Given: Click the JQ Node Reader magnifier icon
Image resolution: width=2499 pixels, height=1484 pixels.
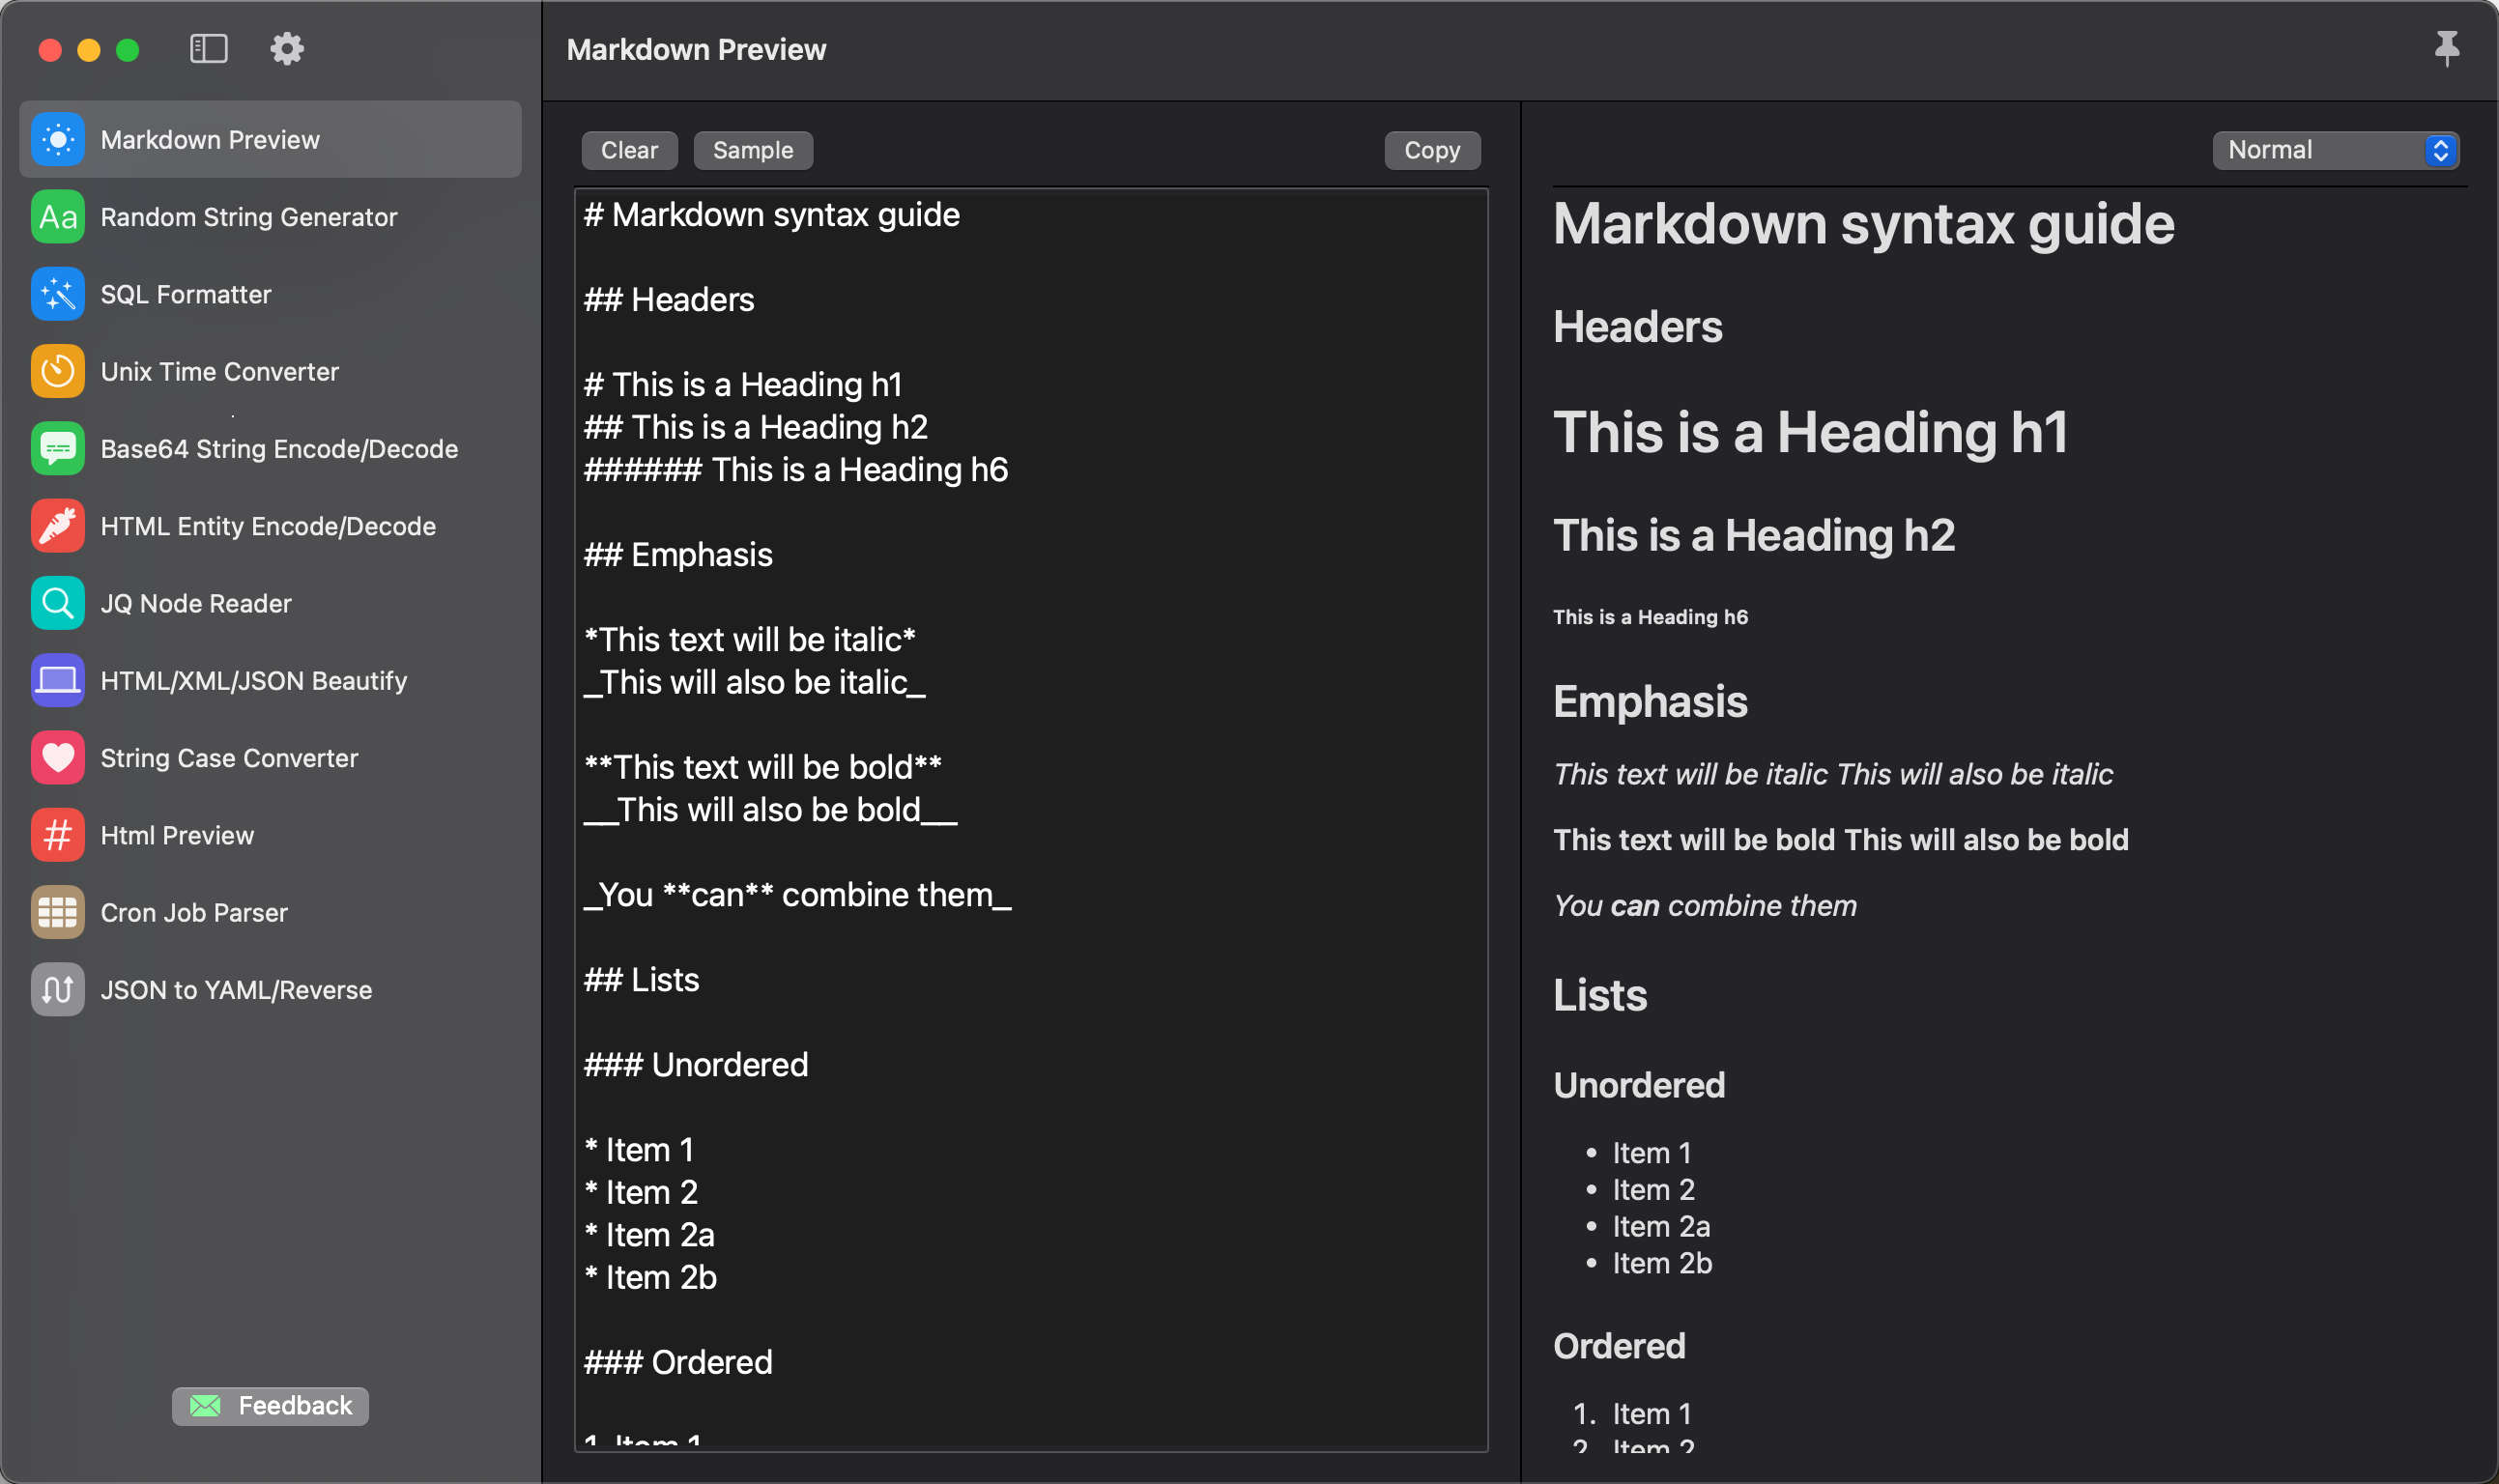Looking at the screenshot, I should click(58, 603).
